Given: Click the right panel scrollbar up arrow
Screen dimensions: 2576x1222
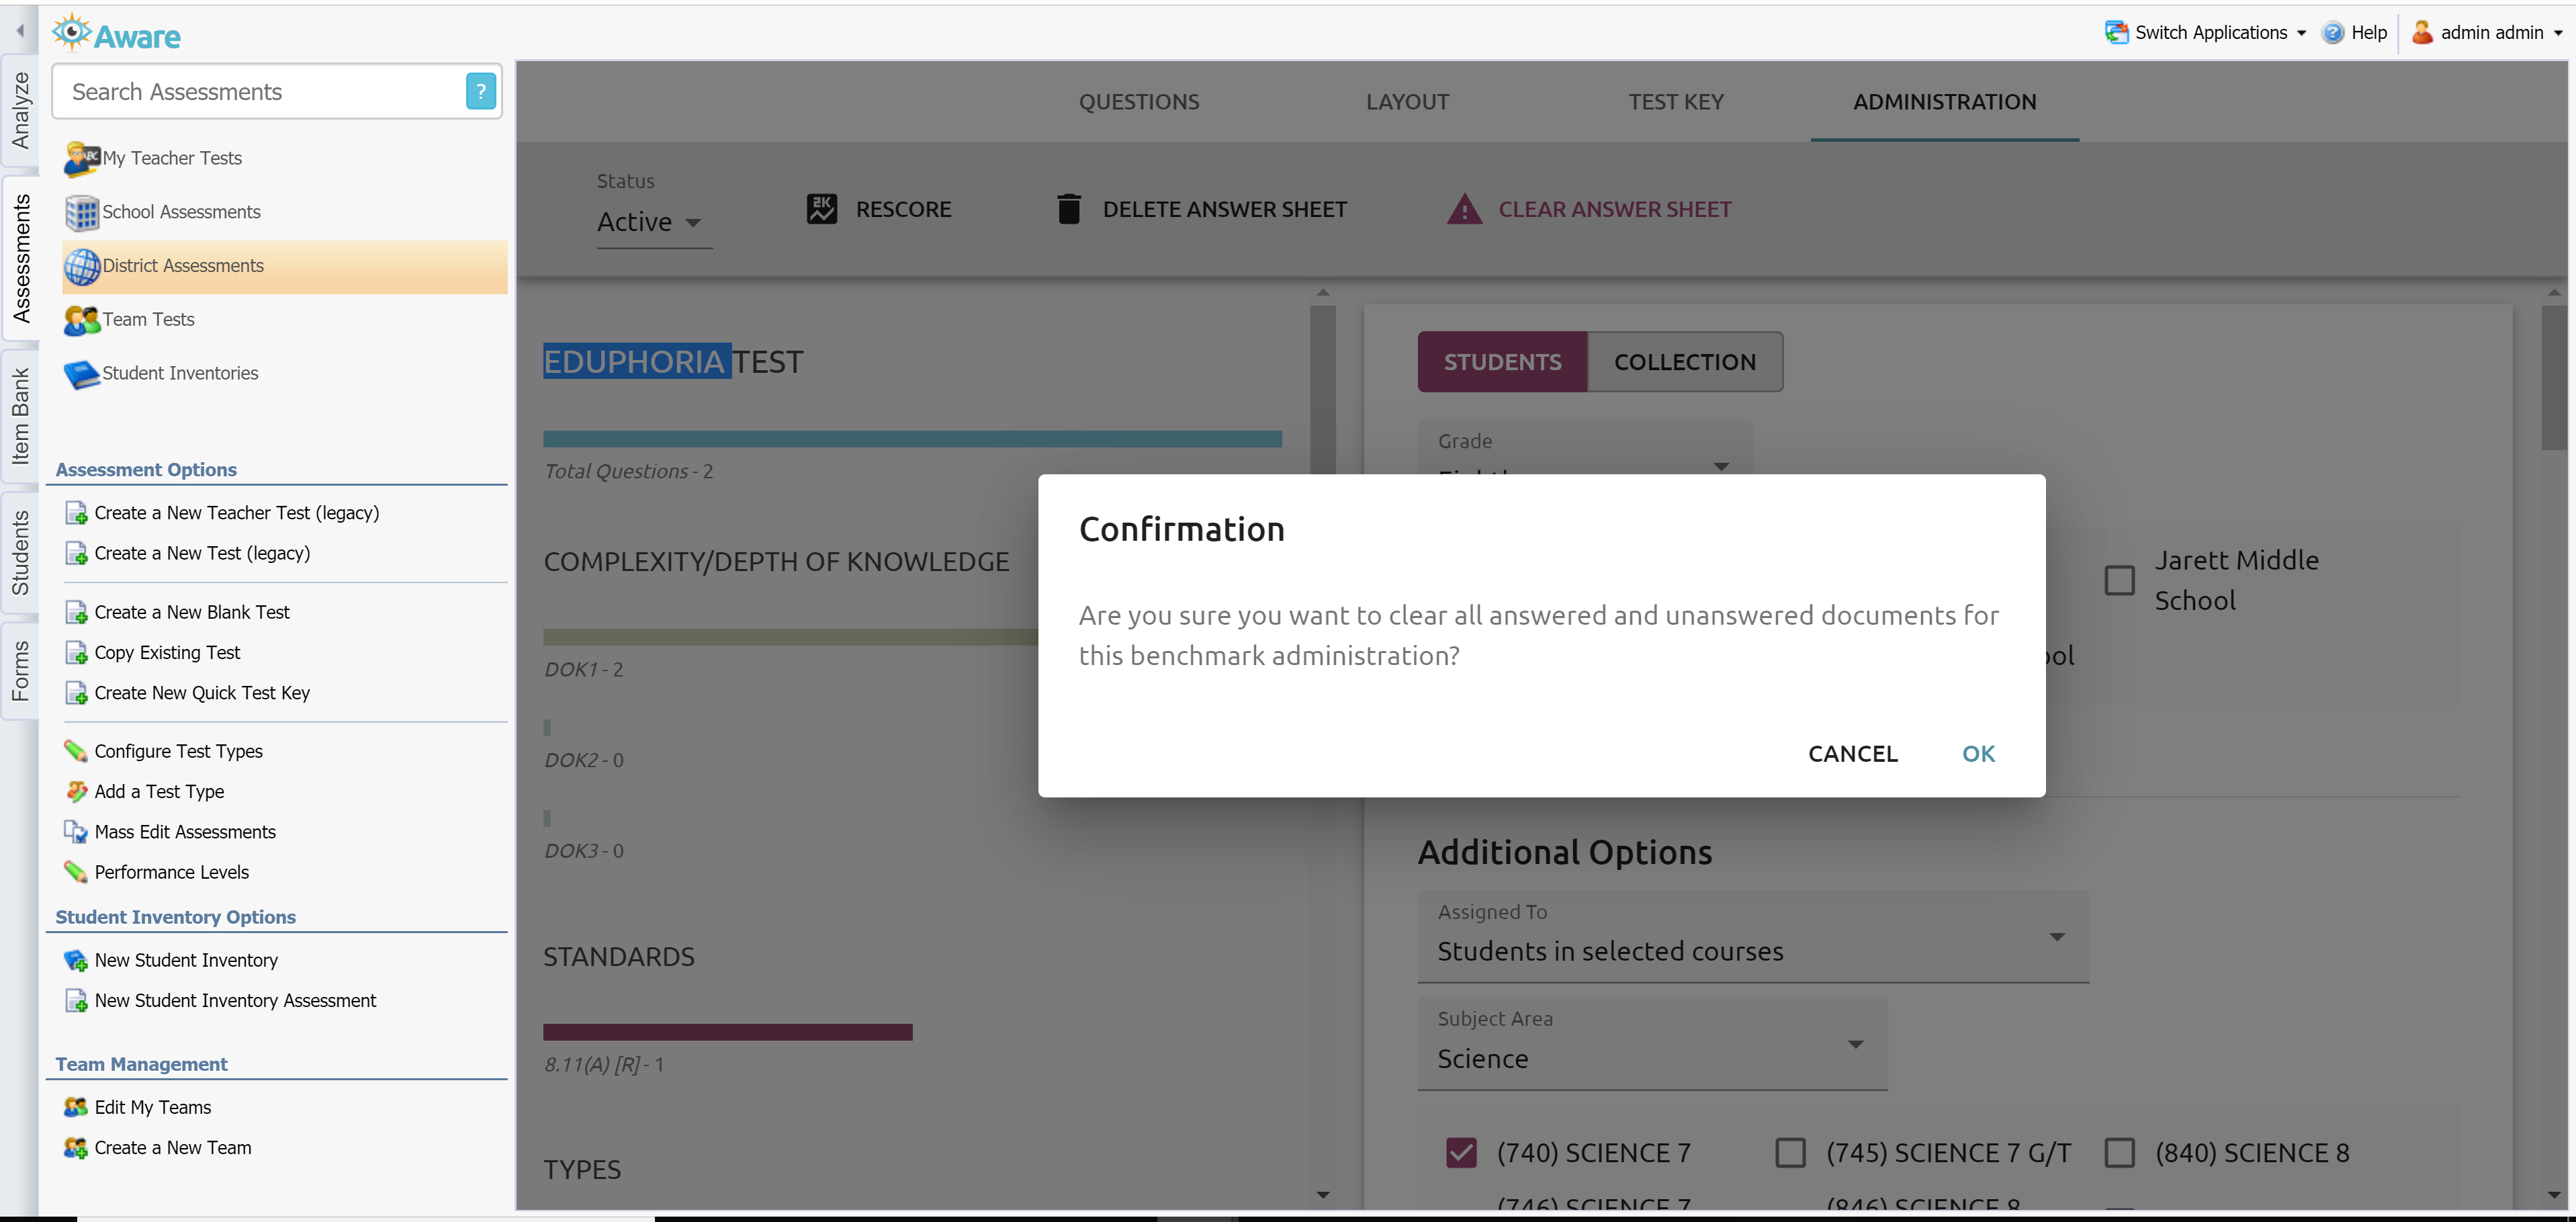Looking at the screenshot, I should click(x=2554, y=293).
